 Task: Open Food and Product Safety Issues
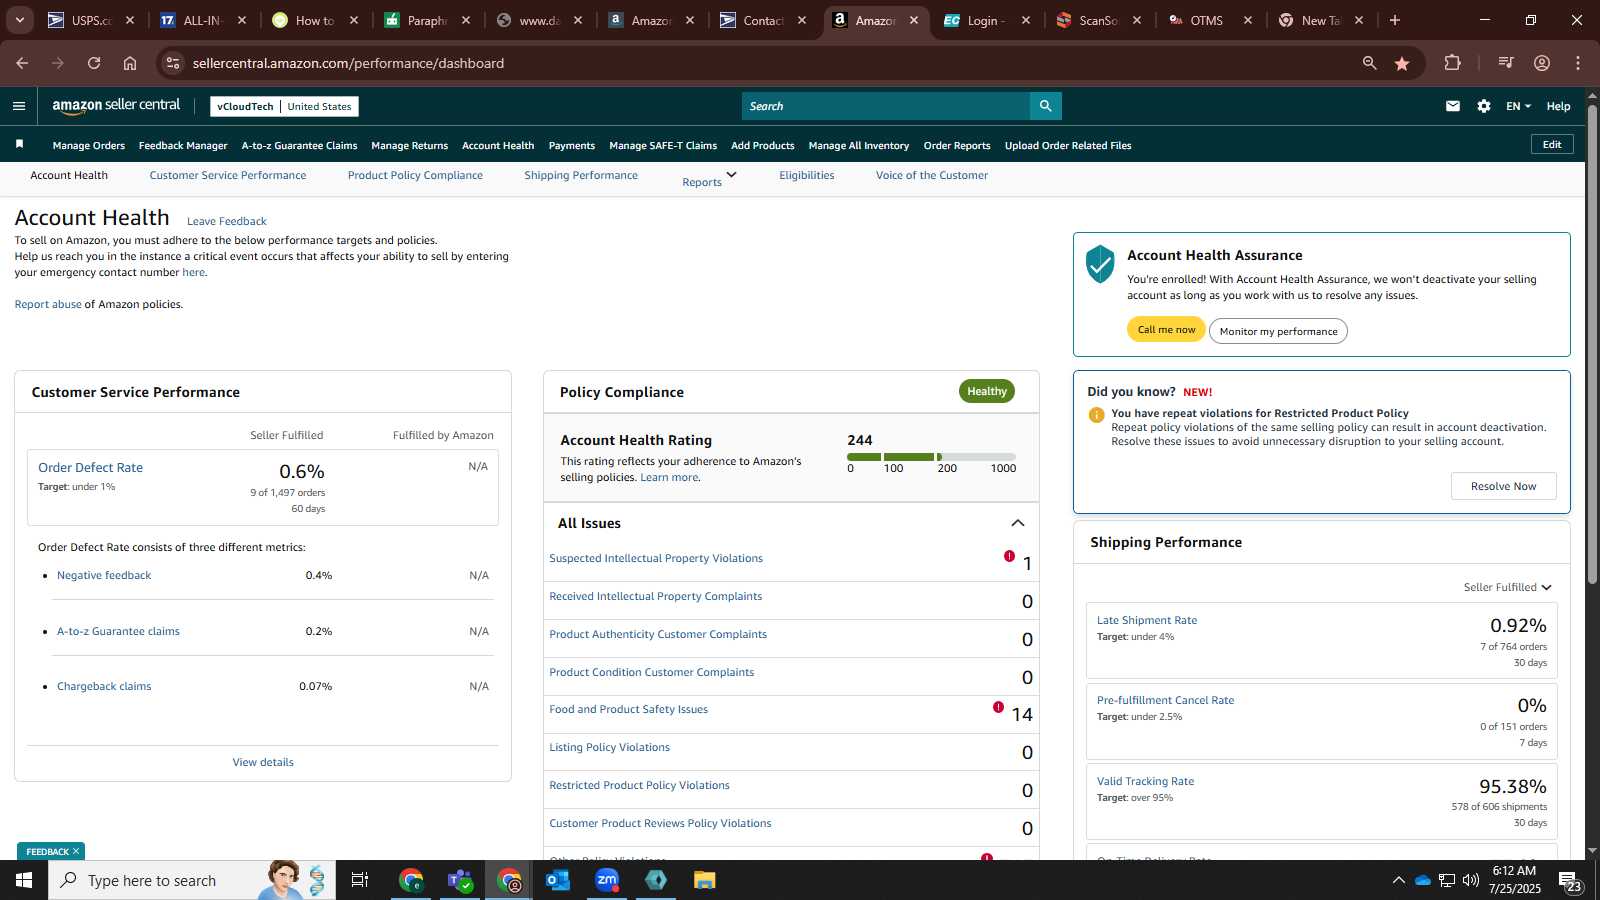coord(628,709)
